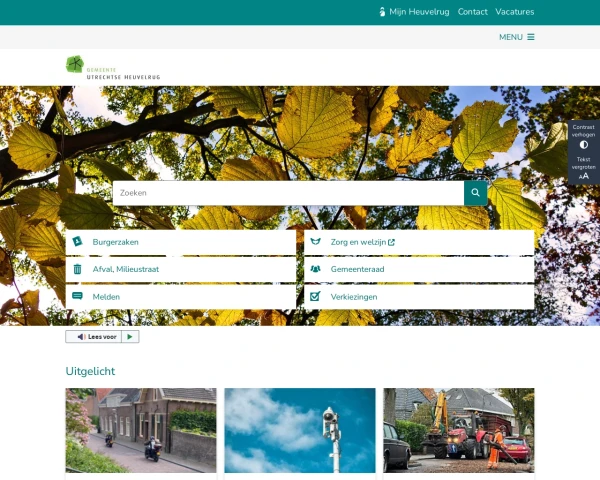The width and height of the screenshot is (600, 480).
Task: Open Mijn Heuvelrug login link
Action: point(414,12)
